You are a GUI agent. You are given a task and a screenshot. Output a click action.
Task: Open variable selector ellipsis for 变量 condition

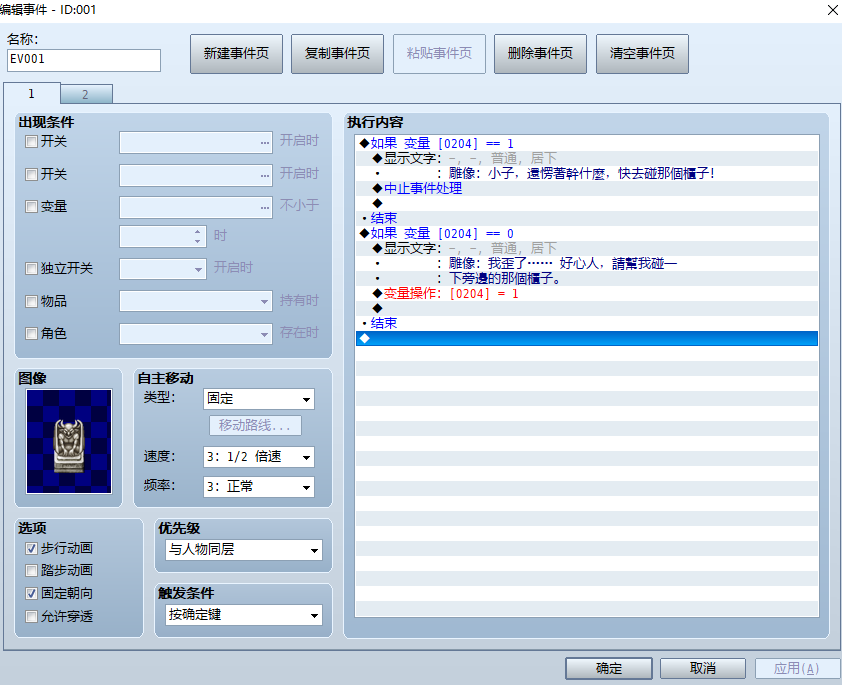(x=265, y=207)
